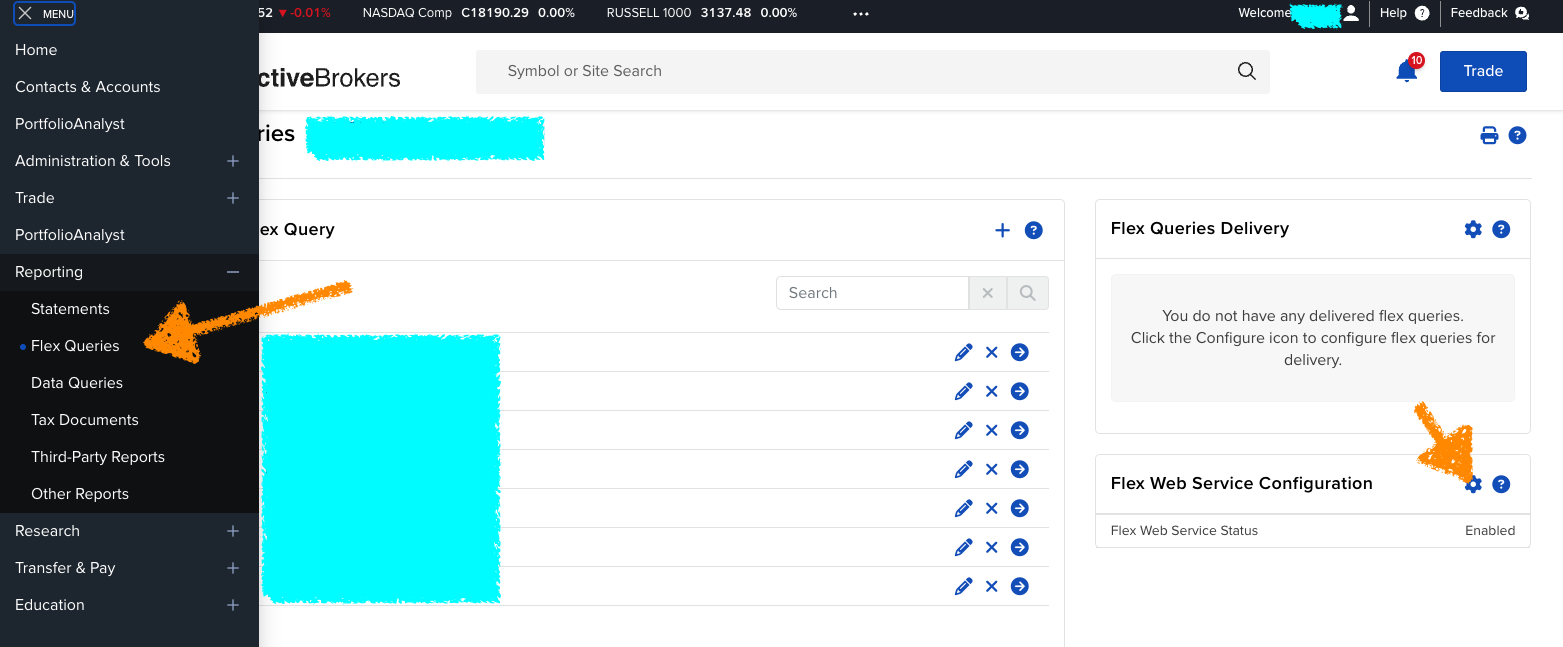1563x647 pixels.
Task: Add new Flex Query with plus icon
Action: 1002,230
